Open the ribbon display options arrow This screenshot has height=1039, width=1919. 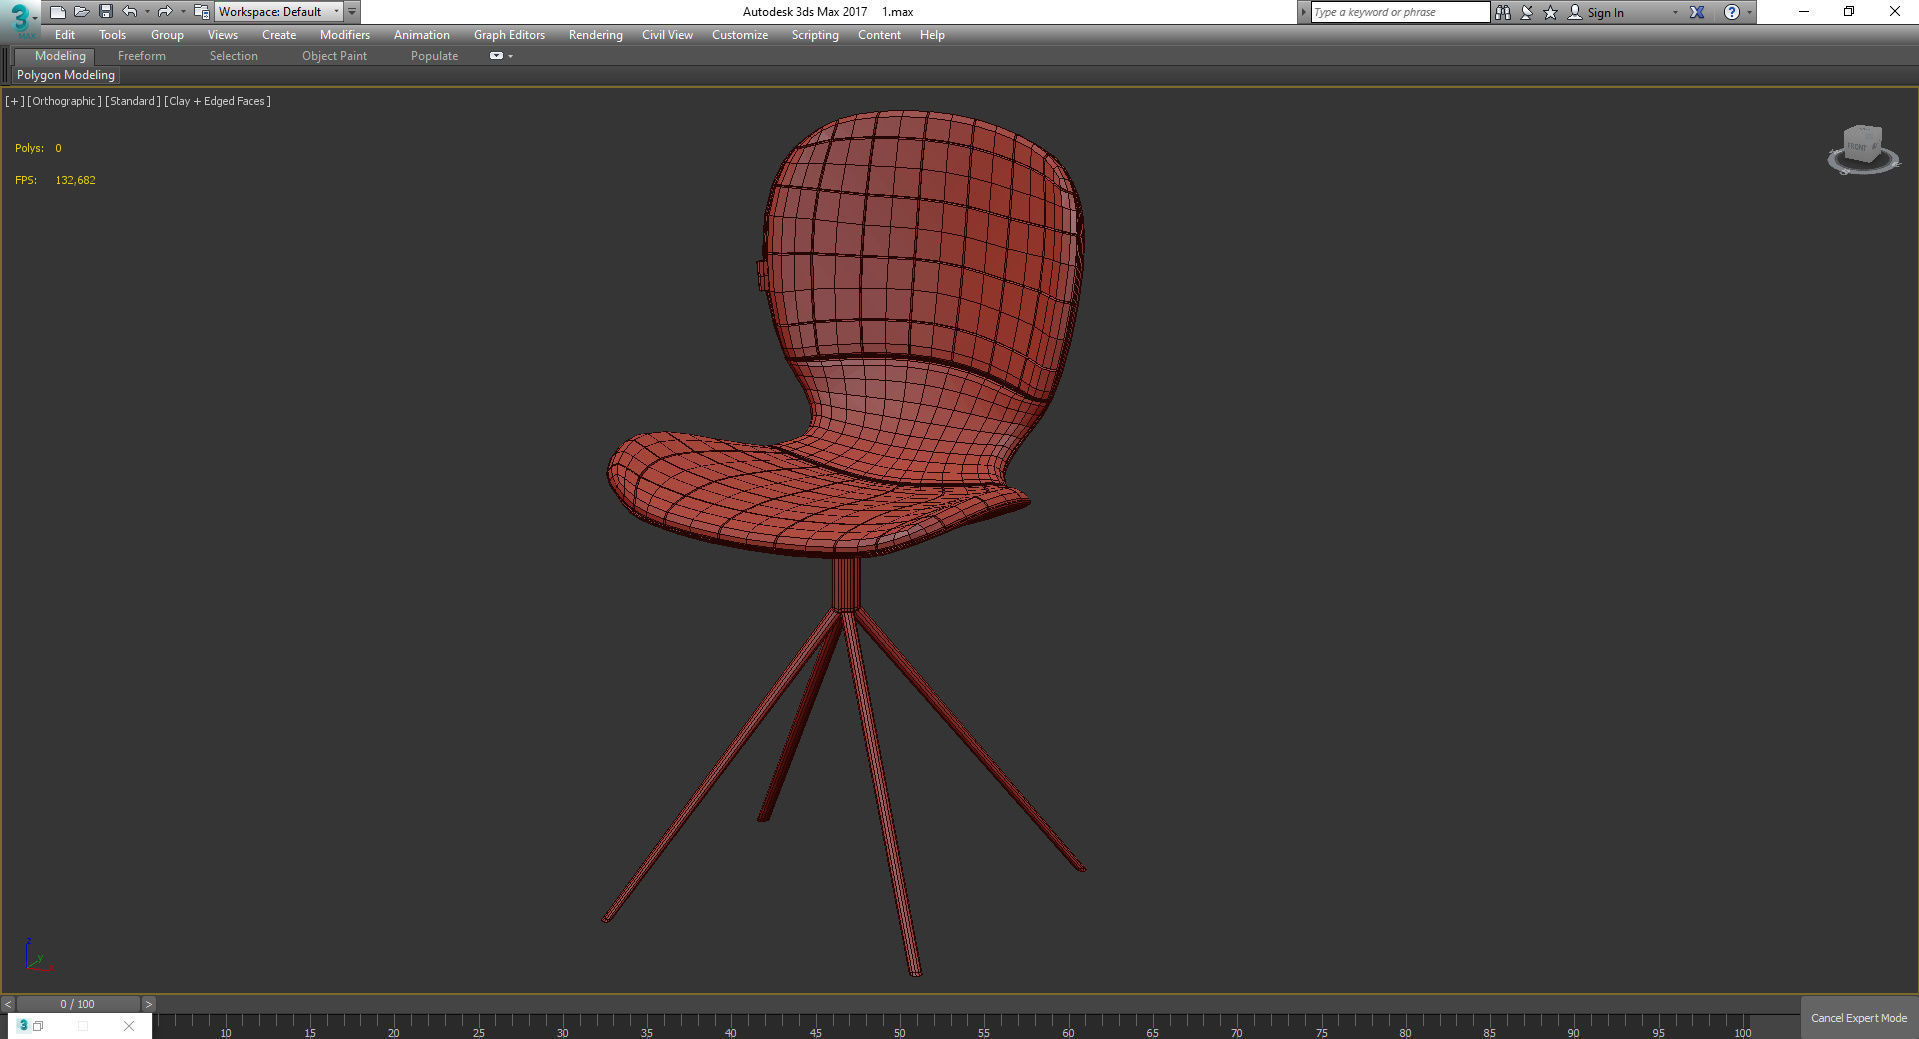511,56
